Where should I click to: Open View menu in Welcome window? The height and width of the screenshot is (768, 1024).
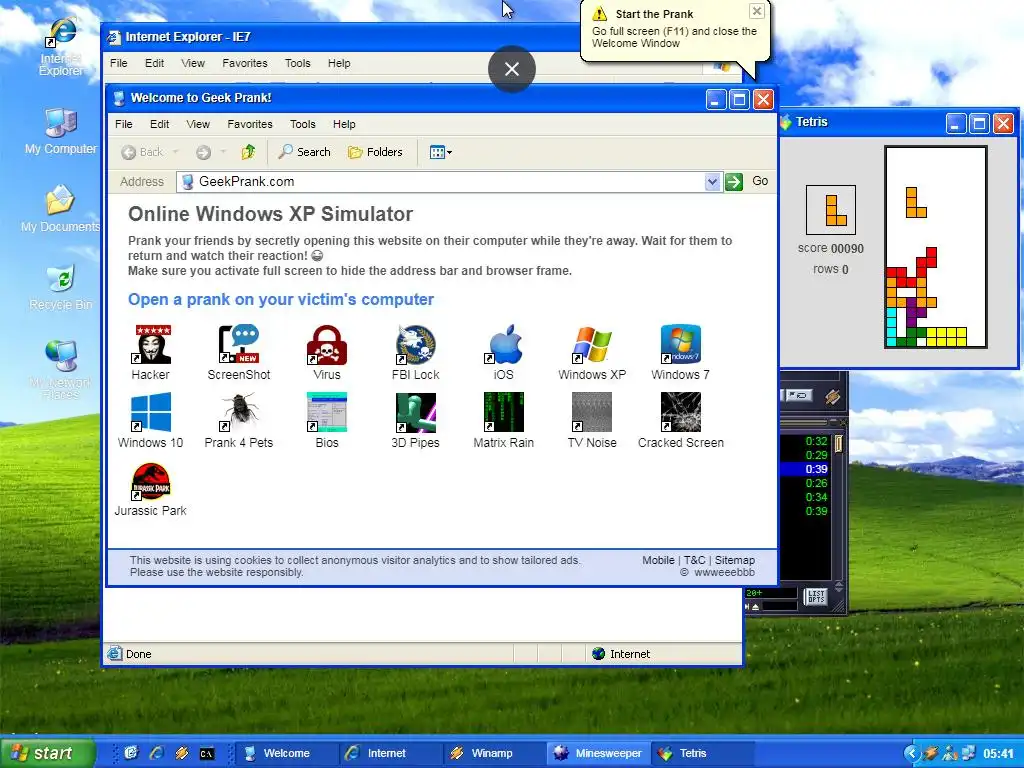point(198,124)
